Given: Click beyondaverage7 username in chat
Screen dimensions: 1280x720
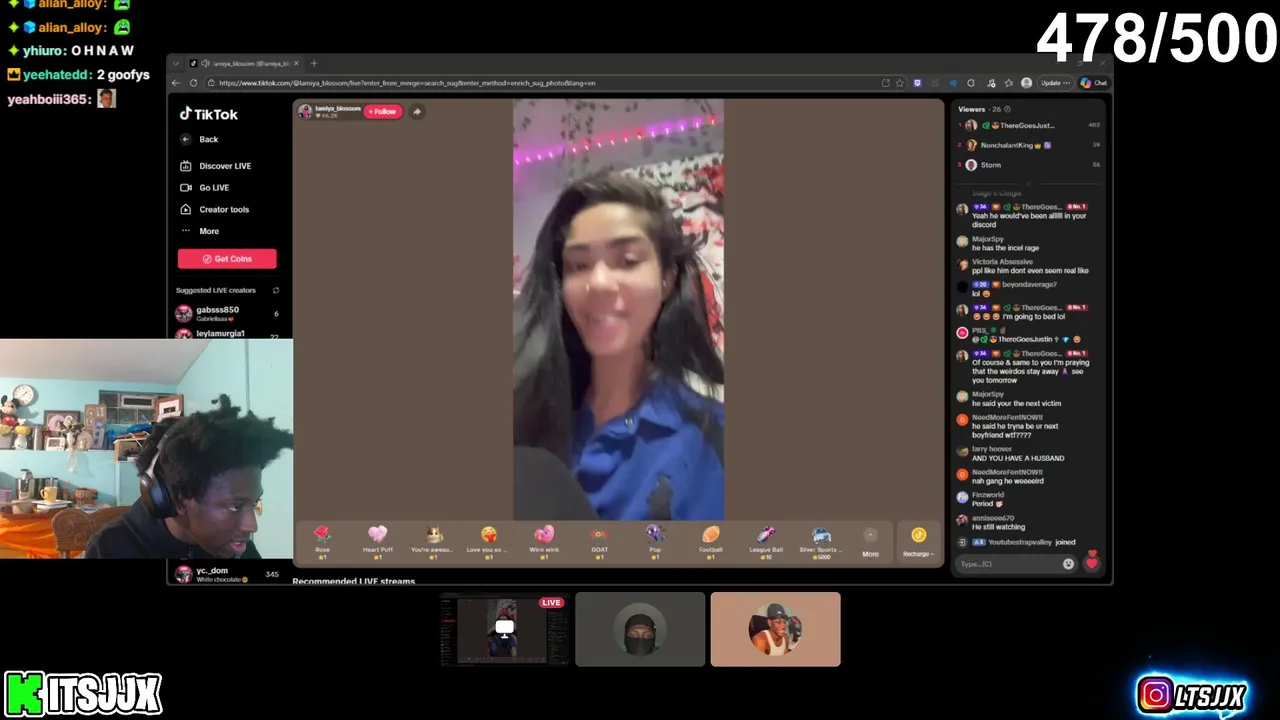Looking at the screenshot, I should tap(1030, 285).
